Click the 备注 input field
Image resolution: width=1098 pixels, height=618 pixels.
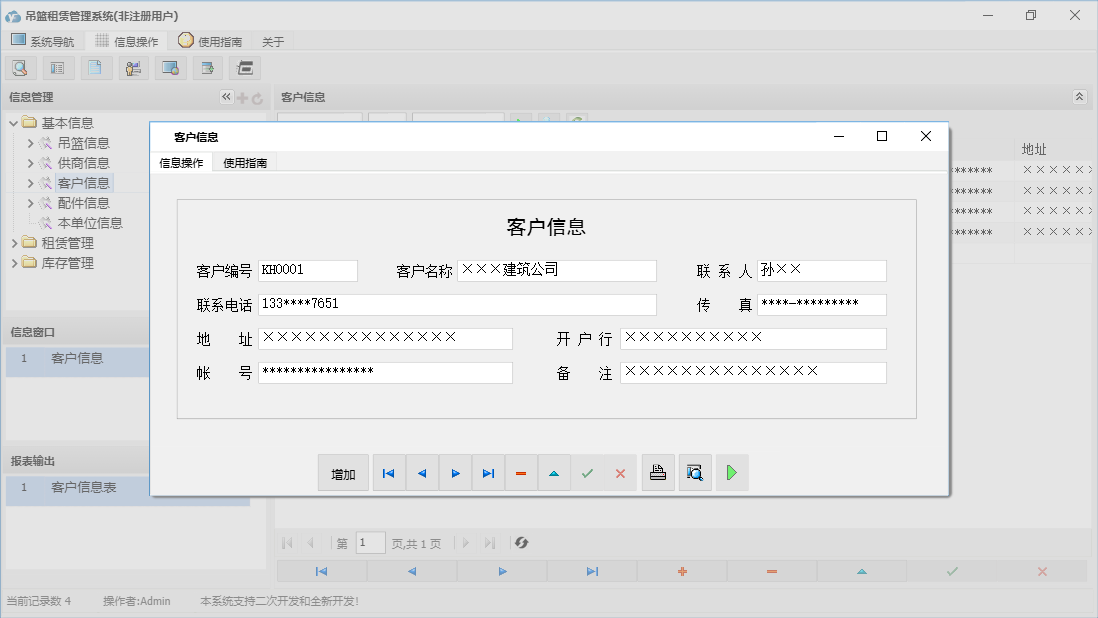(x=753, y=372)
